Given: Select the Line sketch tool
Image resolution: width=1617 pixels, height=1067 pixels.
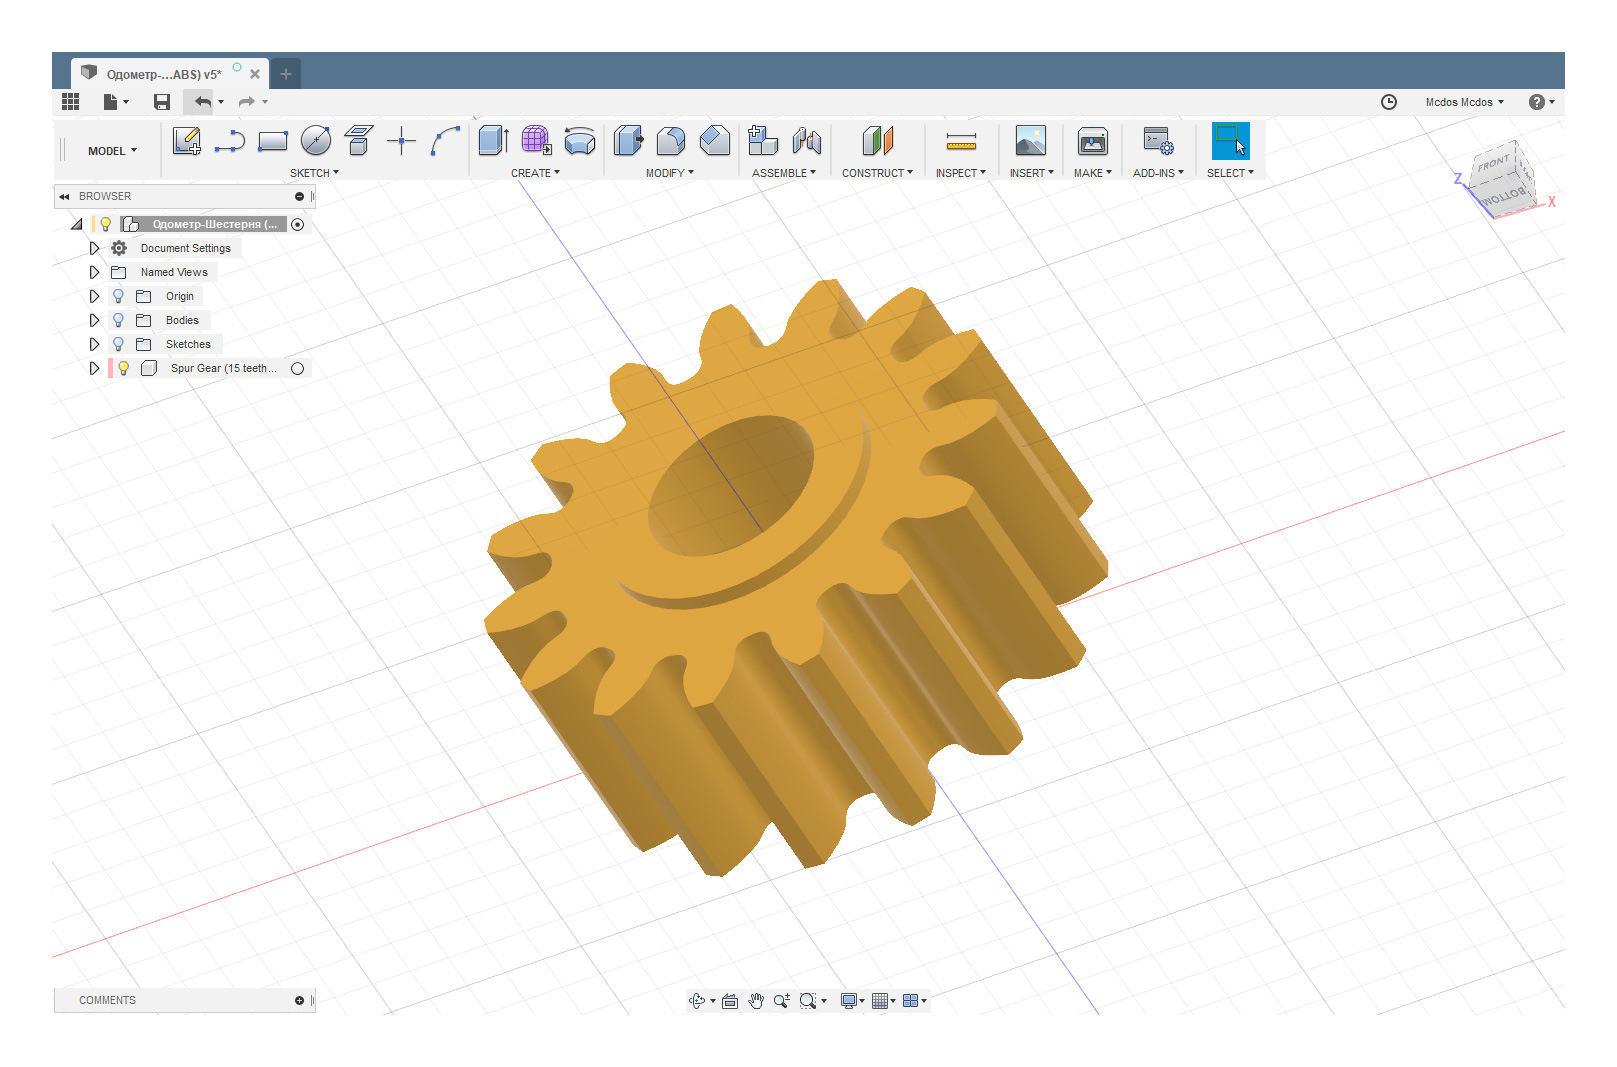Looking at the screenshot, I should click(x=229, y=141).
